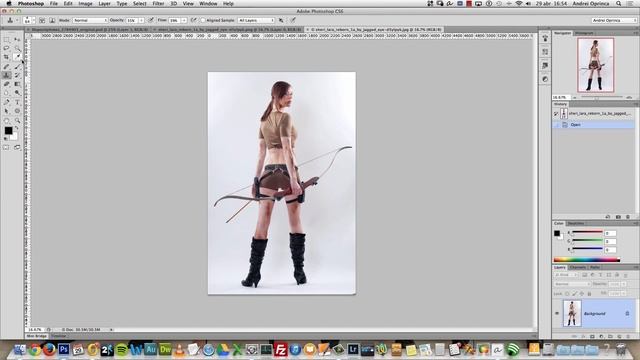Select the Shape tool
This screenshot has width=640, height=360.
[x=17, y=111]
